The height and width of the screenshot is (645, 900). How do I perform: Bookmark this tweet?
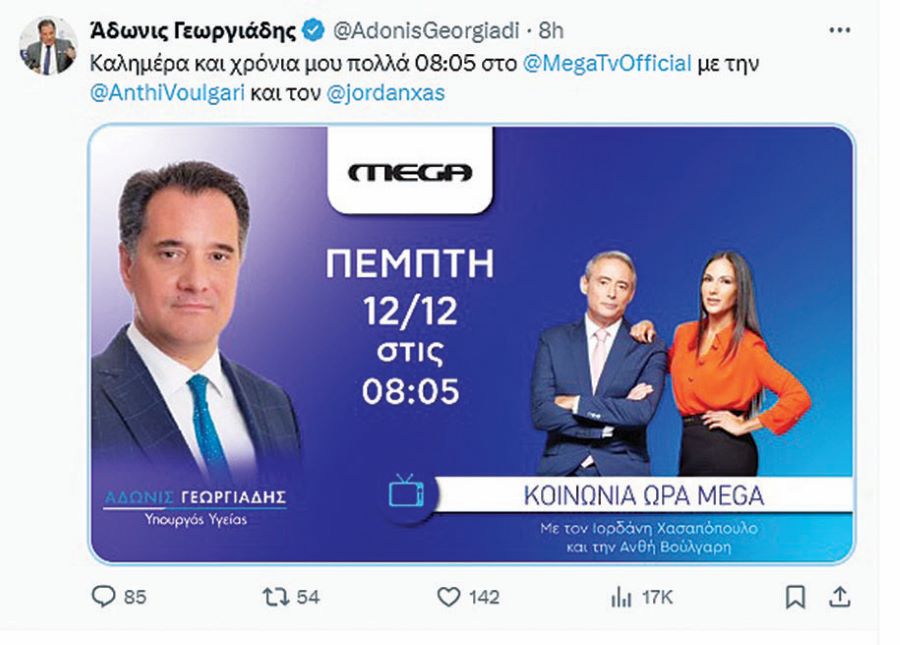point(795,597)
